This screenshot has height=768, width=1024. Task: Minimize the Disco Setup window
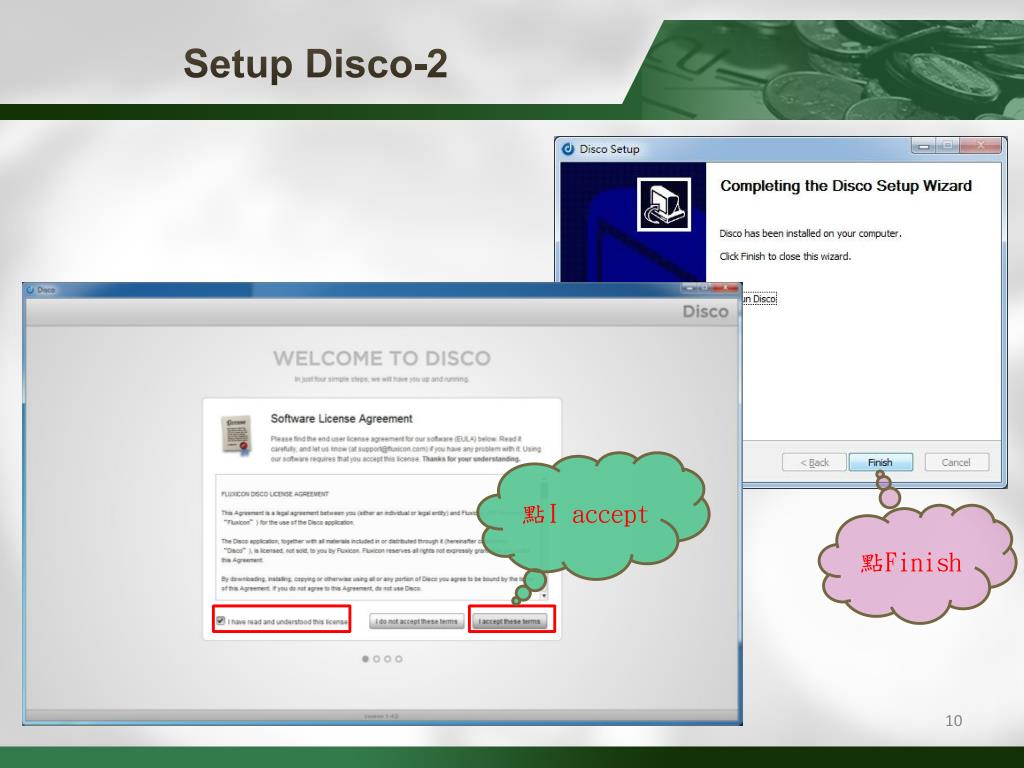923,146
